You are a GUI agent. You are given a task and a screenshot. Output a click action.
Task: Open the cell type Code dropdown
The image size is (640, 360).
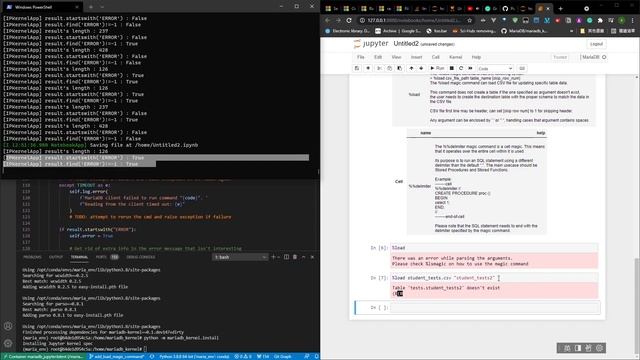tap(495, 69)
